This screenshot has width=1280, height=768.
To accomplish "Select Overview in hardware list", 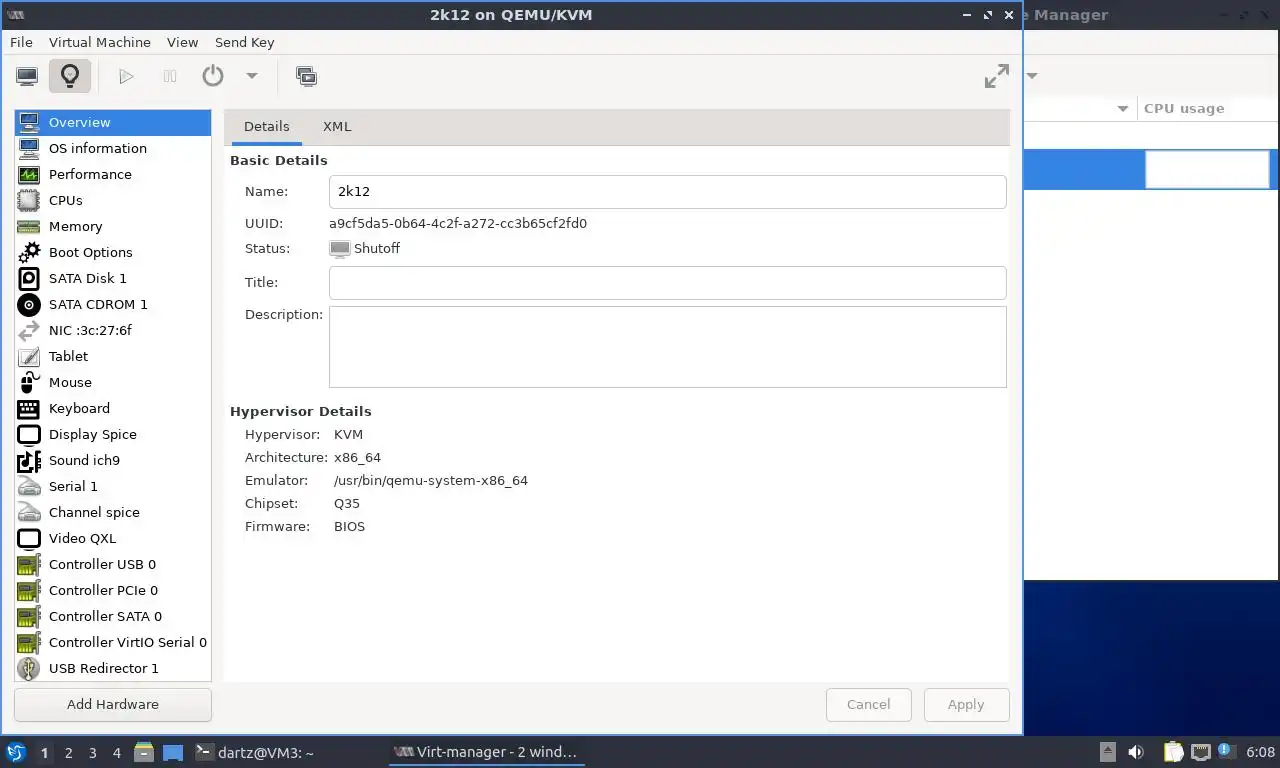I will tap(113, 122).
